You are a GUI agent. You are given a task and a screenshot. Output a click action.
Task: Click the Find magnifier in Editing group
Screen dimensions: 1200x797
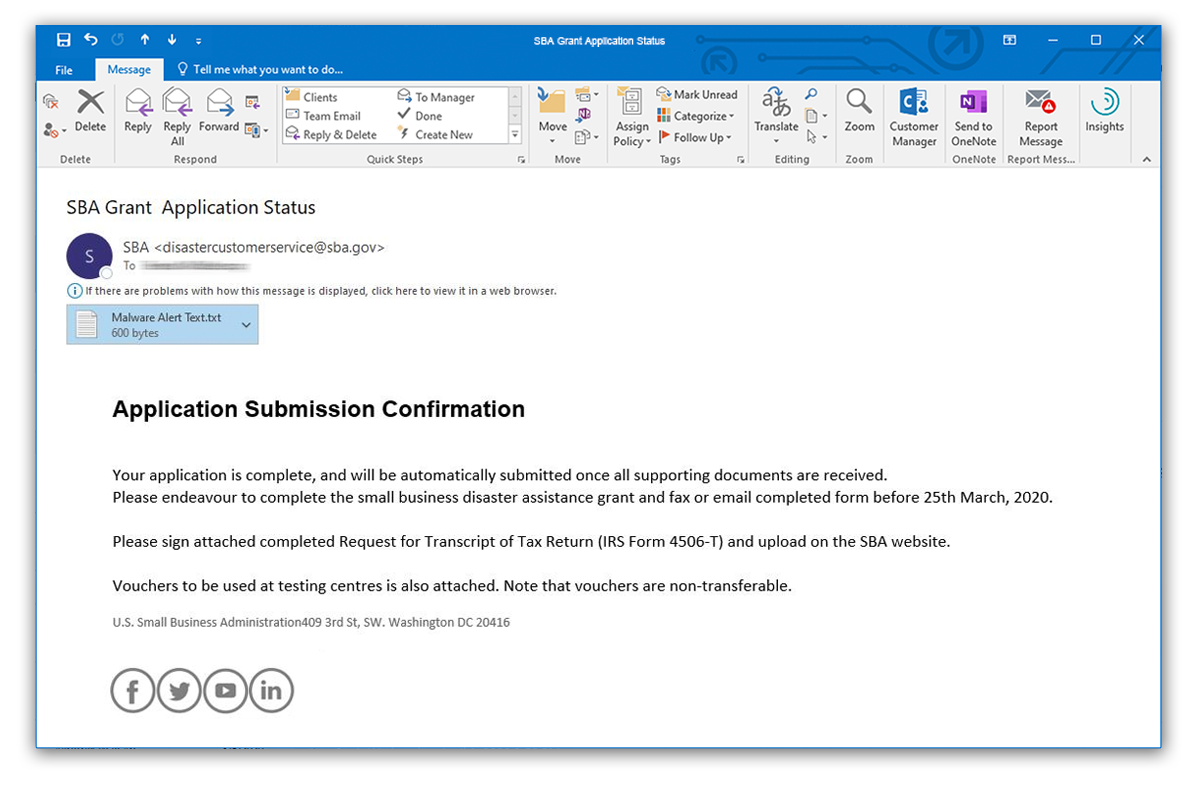(812, 95)
